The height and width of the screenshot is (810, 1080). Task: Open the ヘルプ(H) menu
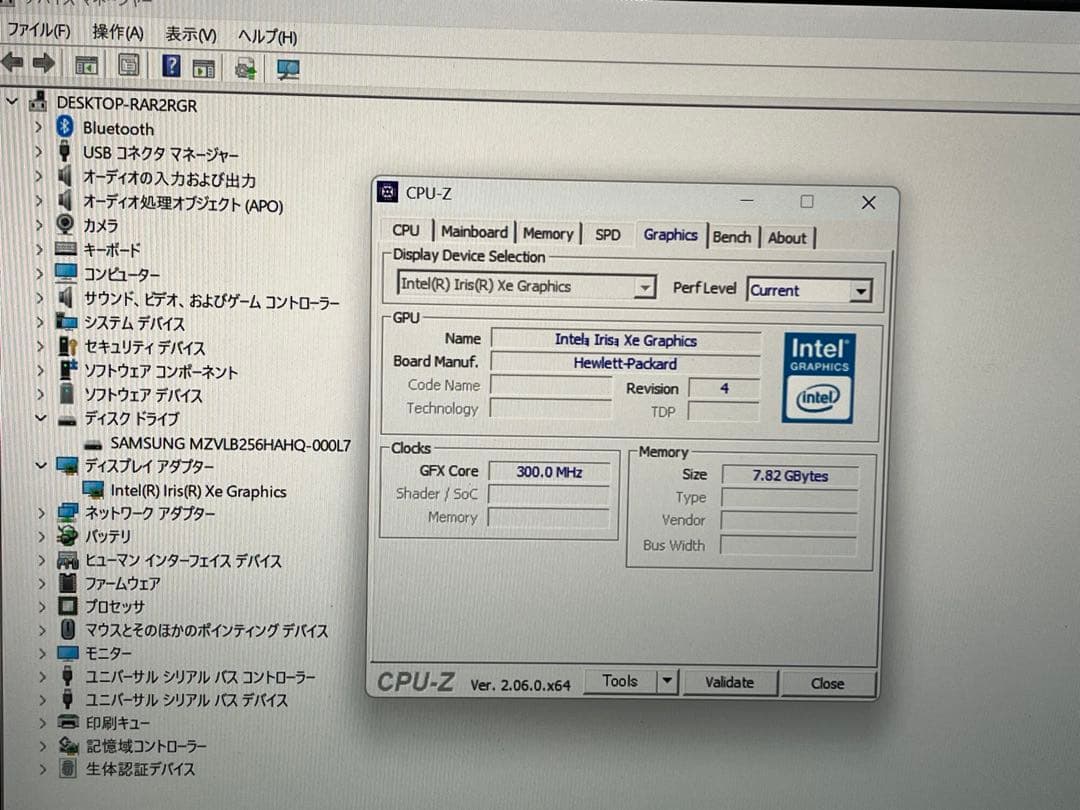pyautogui.click(x=267, y=37)
